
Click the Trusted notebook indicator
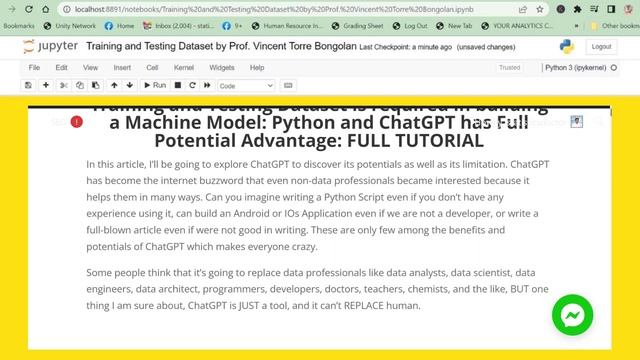(509, 68)
